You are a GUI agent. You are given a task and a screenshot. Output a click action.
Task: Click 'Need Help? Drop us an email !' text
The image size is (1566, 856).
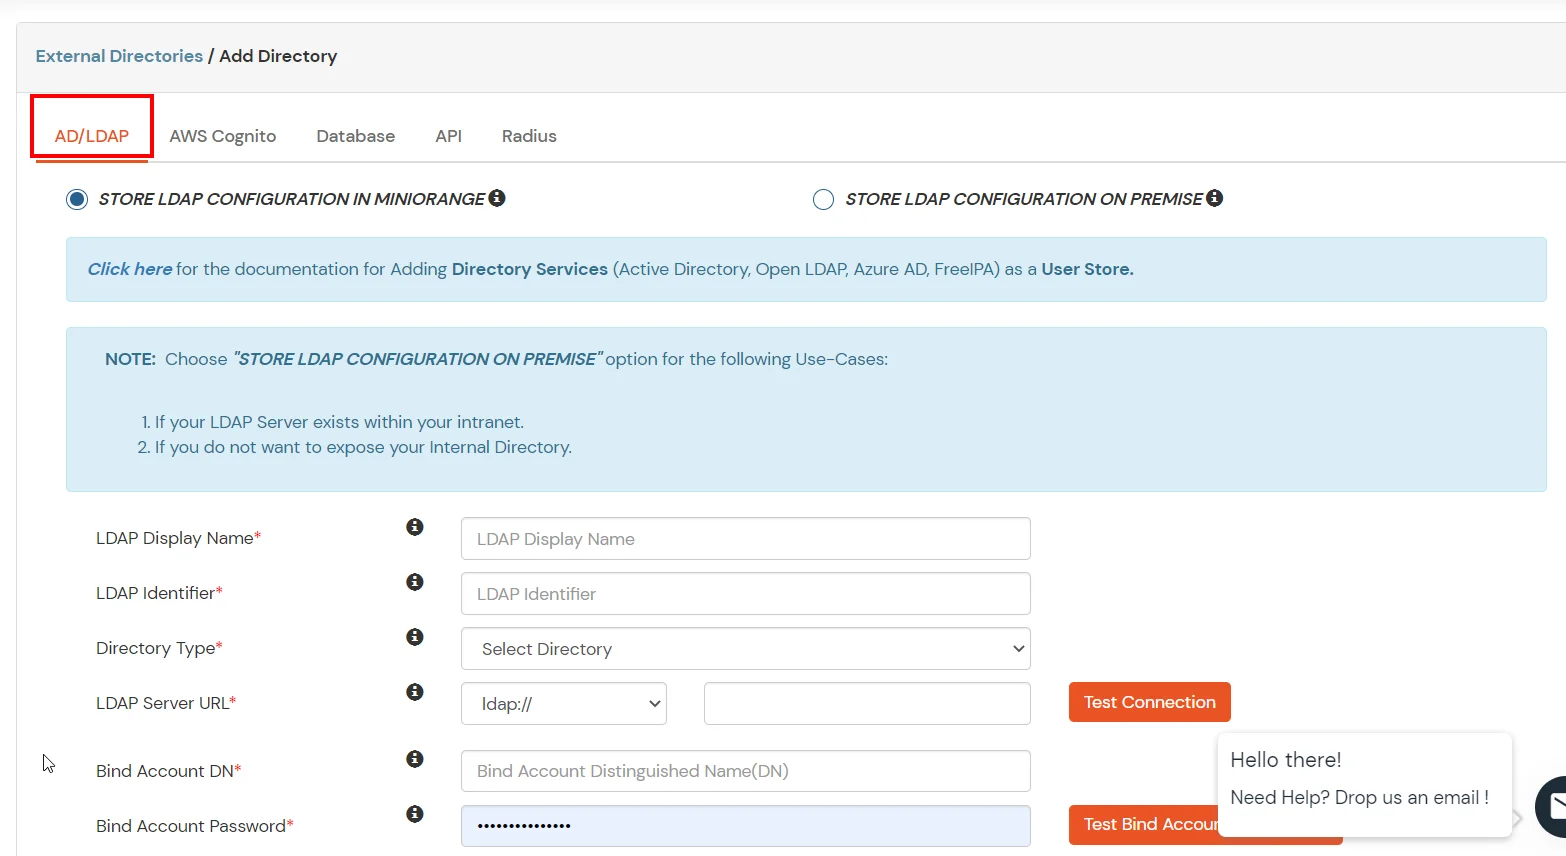click(x=1360, y=798)
